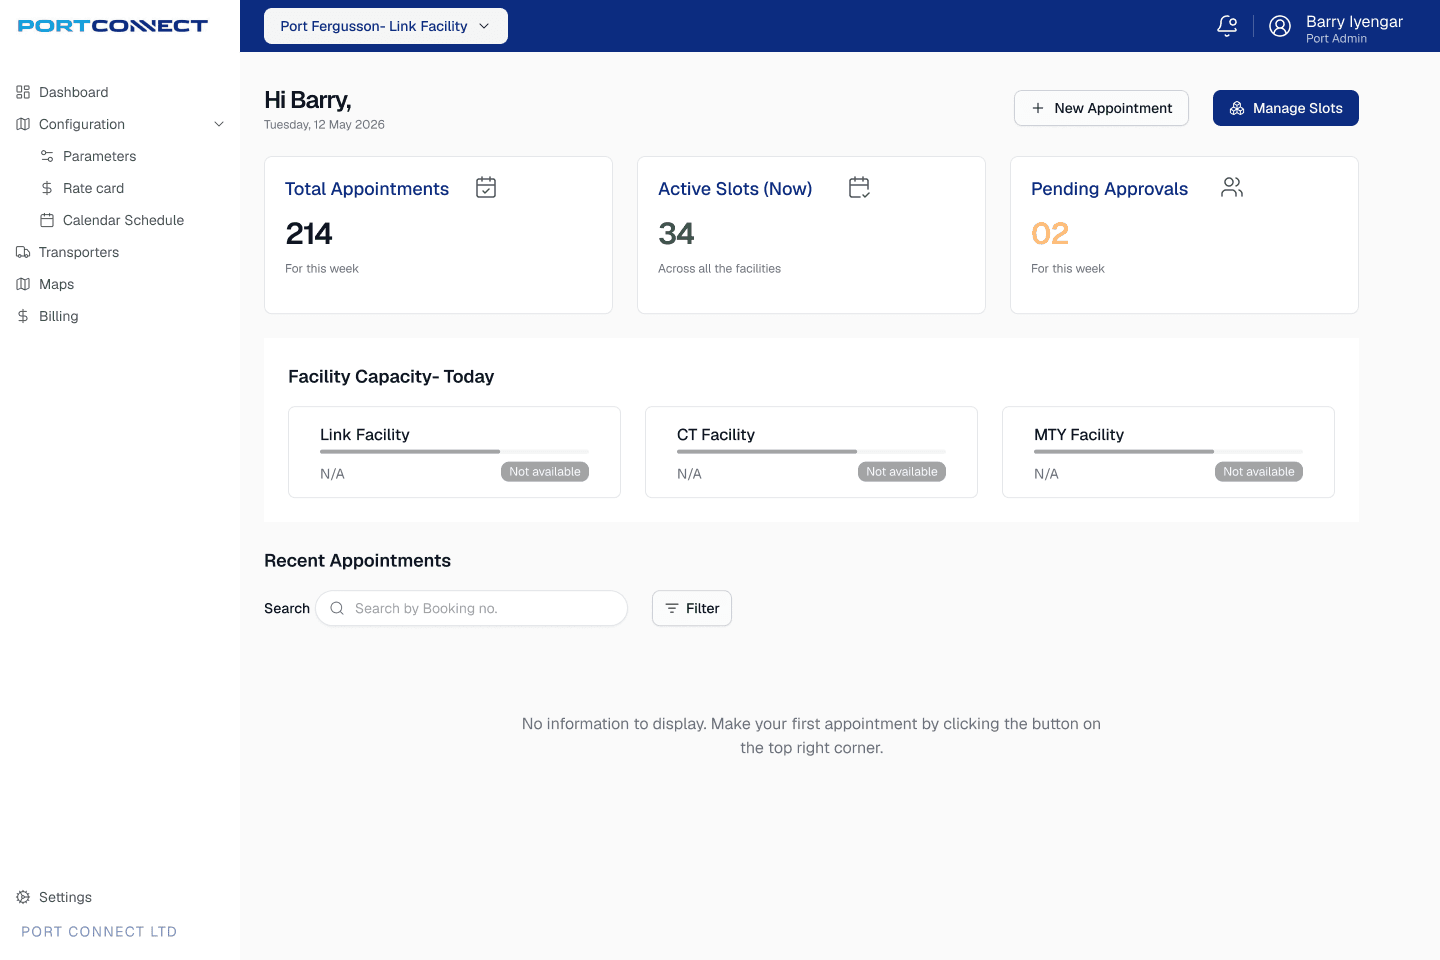
Task: Click the PortConnect logo
Action: tap(113, 26)
